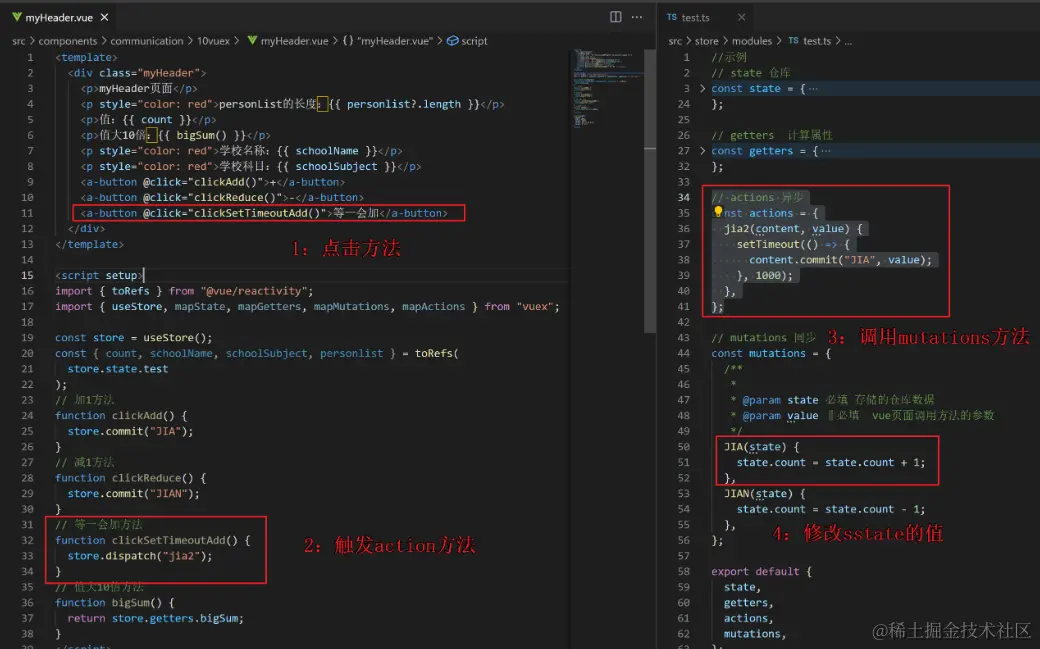Click 'state.count = state.count - 1;' line
Screen dimensions: 1040x649
[830, 510]
